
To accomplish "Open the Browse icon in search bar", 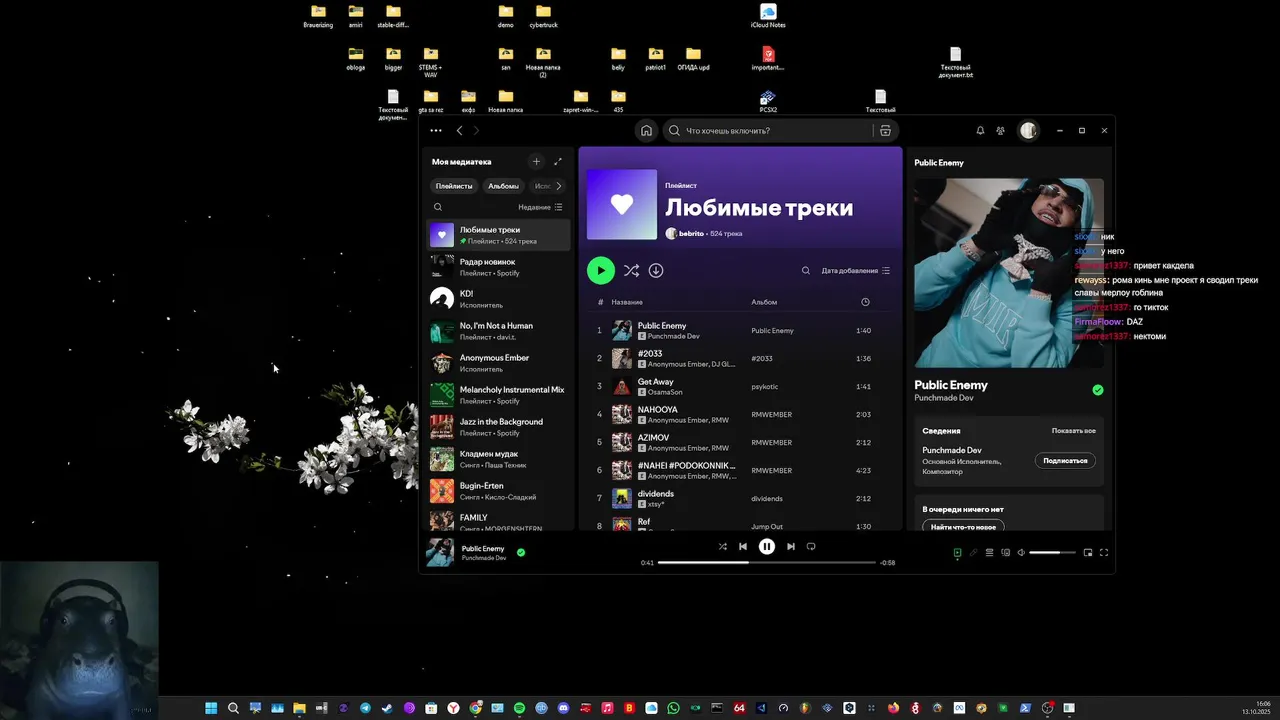I will (x=885, y=130).
